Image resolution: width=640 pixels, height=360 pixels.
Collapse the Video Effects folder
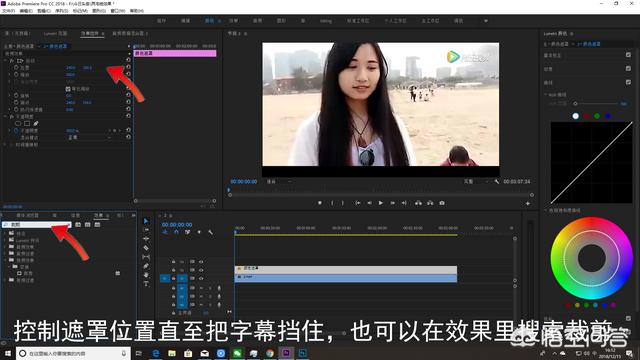click(5, 260)
